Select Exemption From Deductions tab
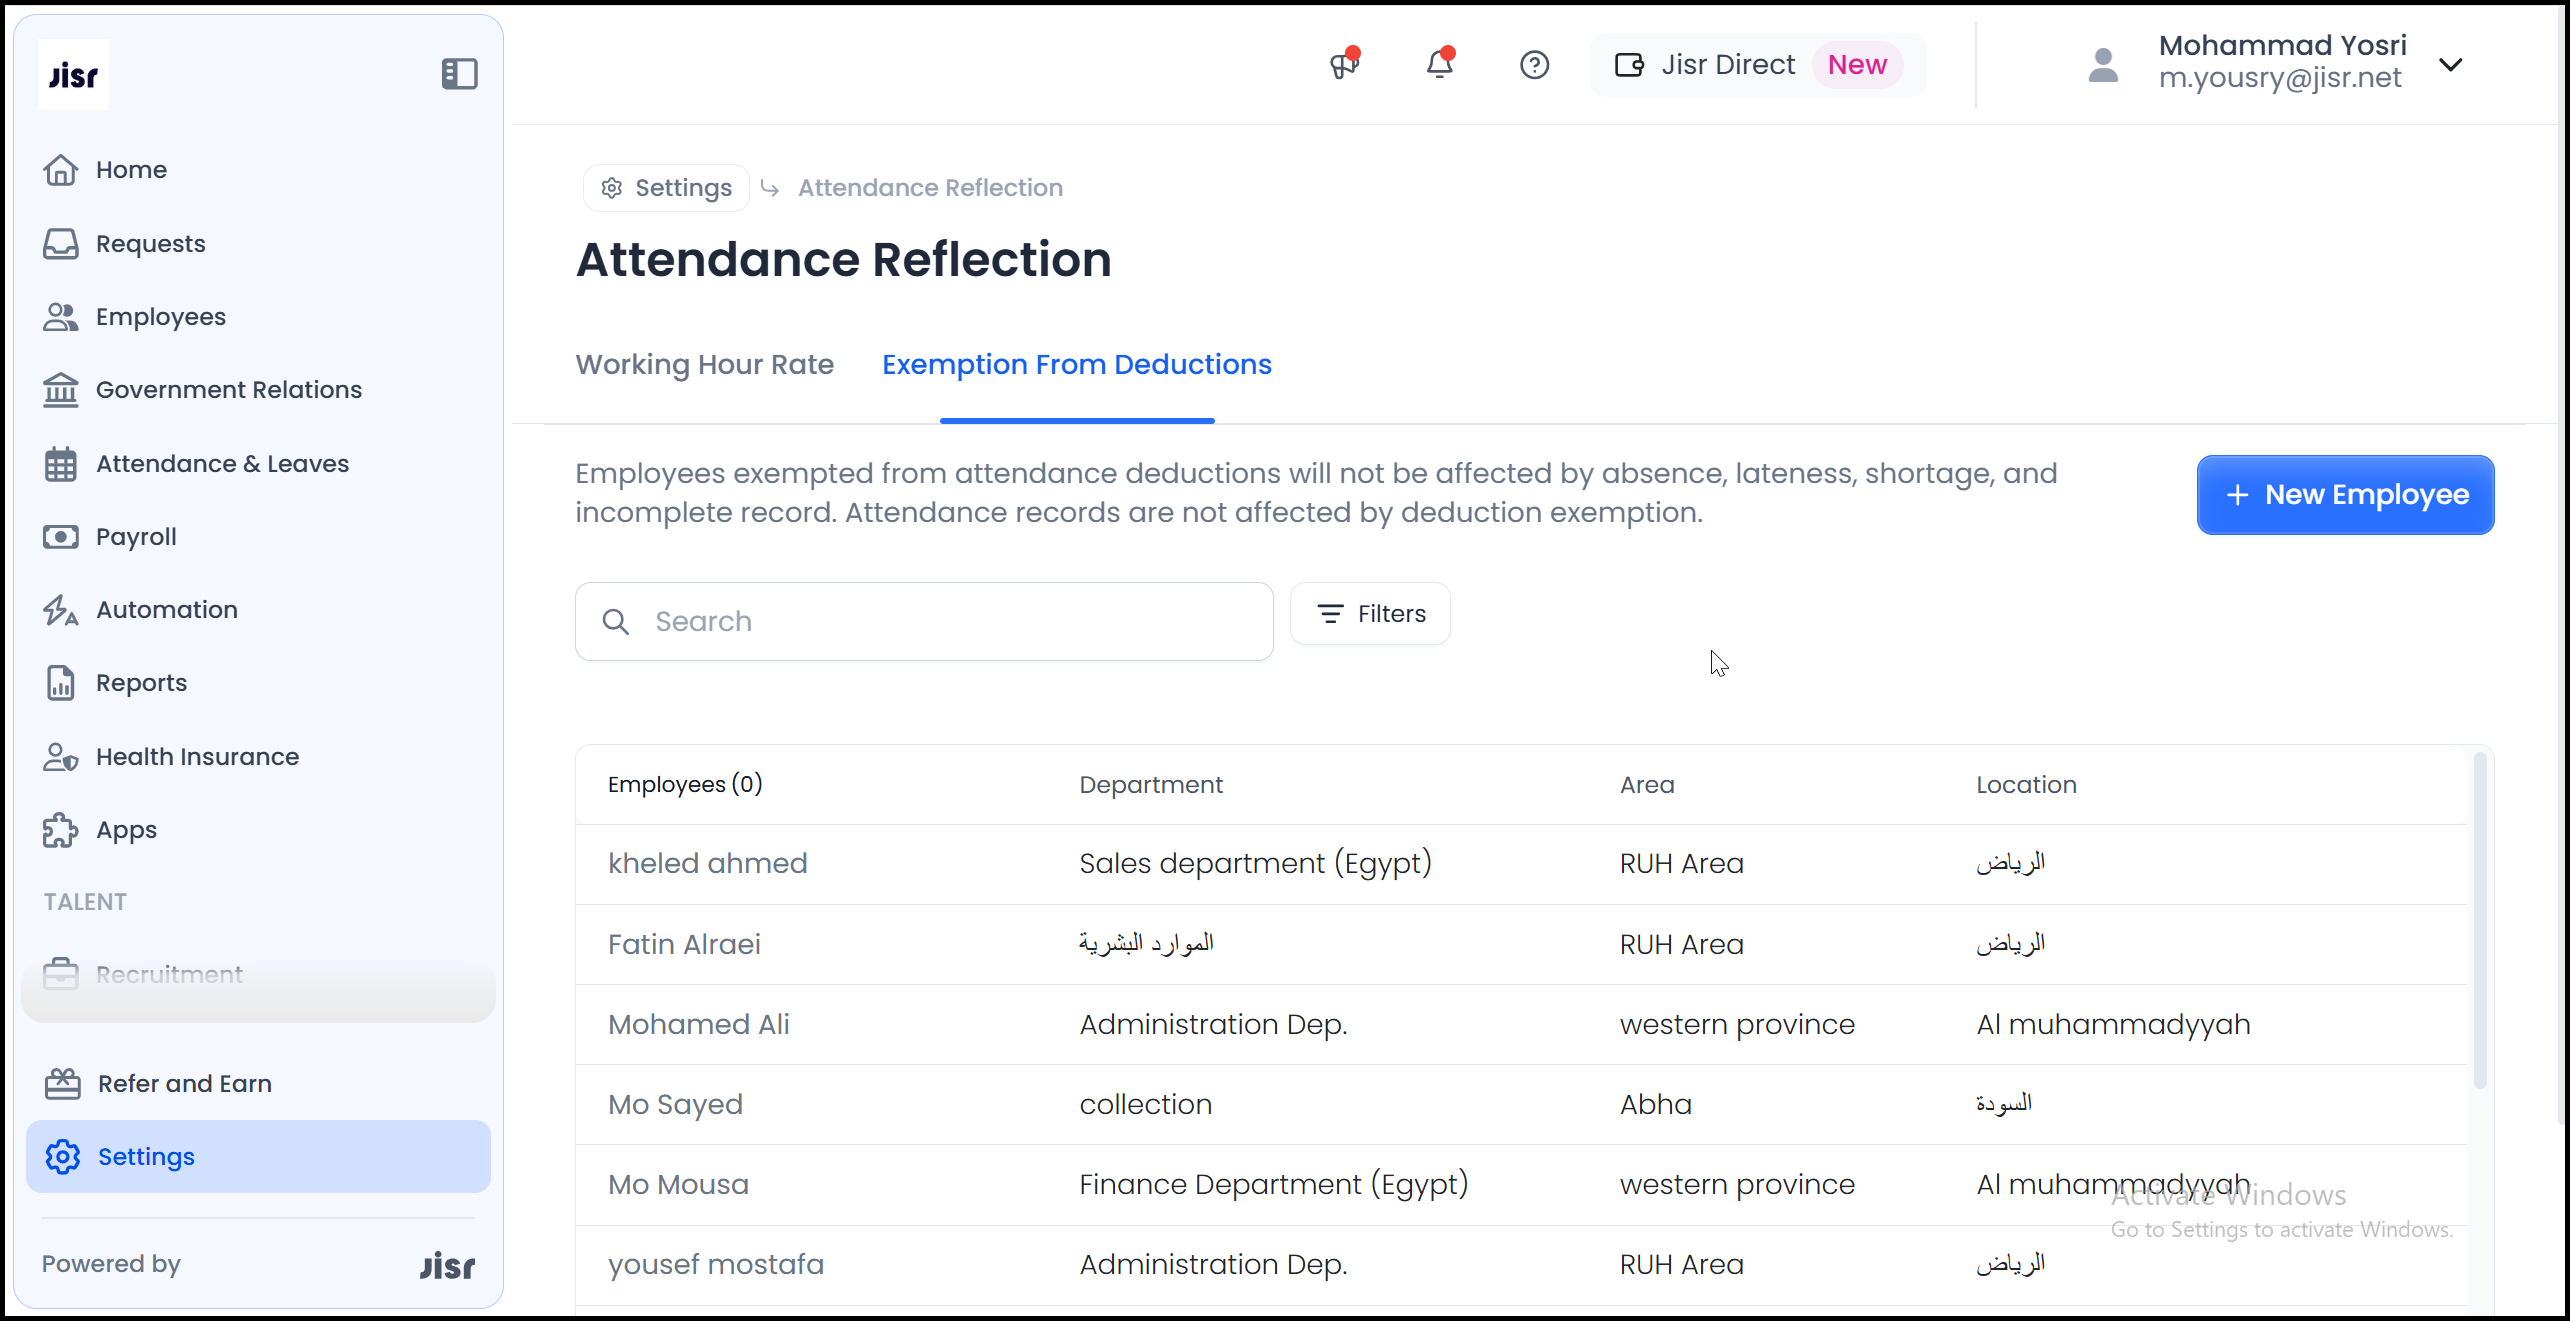 pos(1076,365)
